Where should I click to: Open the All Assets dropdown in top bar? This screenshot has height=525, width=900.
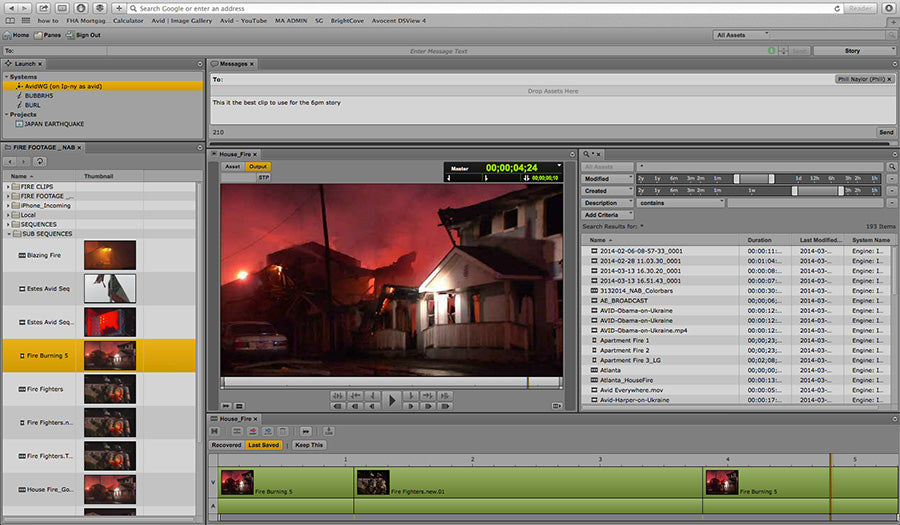click(x=741, y=35)
